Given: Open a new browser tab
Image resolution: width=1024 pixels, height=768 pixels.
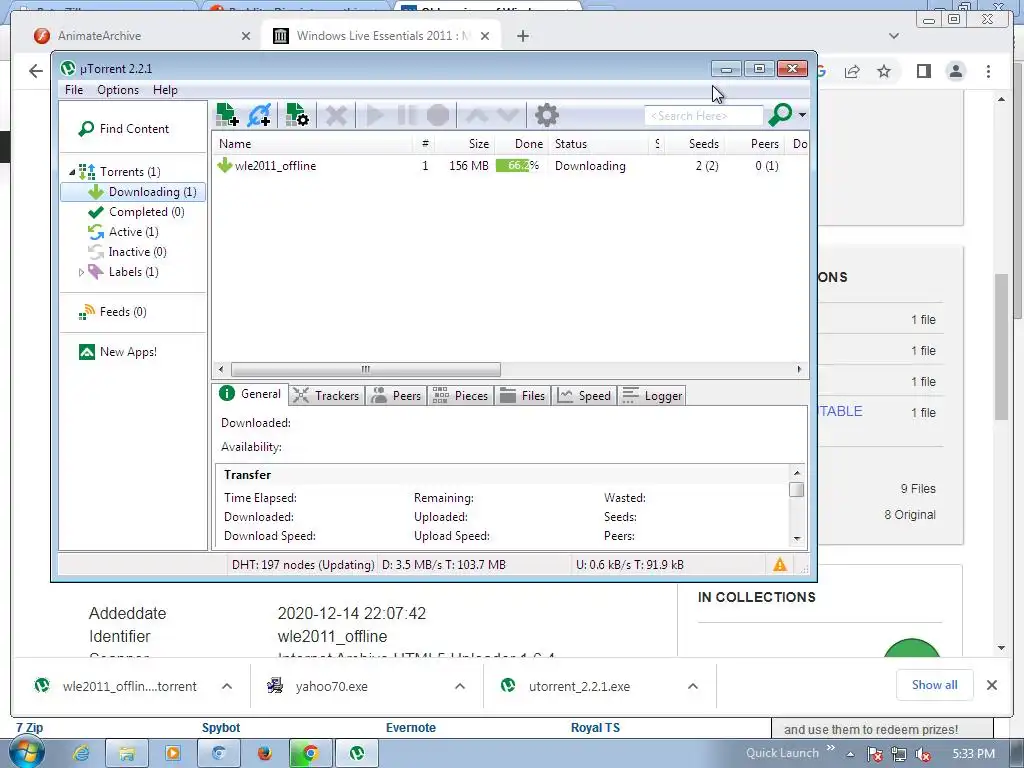Looking at the screenshot, I should (x=522, y=36).
